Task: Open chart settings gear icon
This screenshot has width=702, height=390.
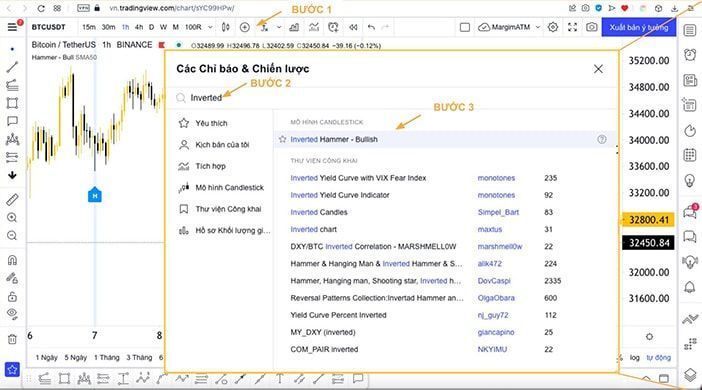Action: click(x=553, y=27)
